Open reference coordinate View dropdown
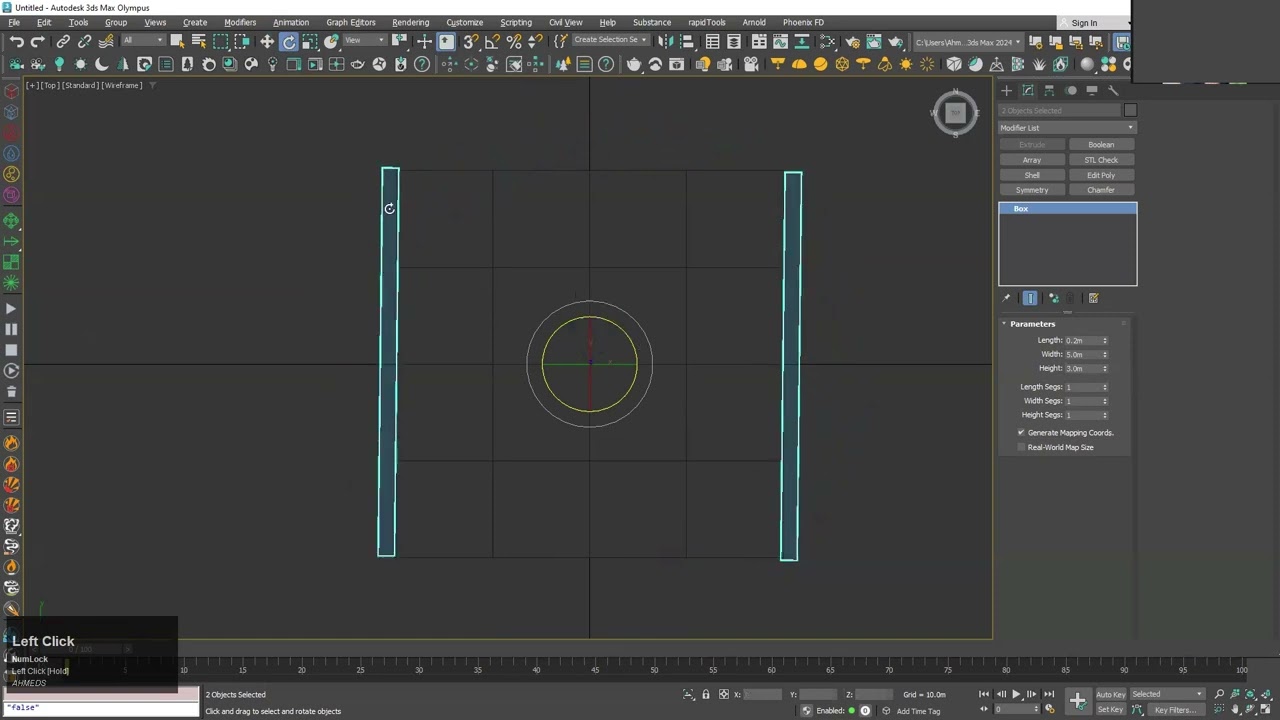The height and width of the screenshot is (720, 1280). click(x=365, y=41)
